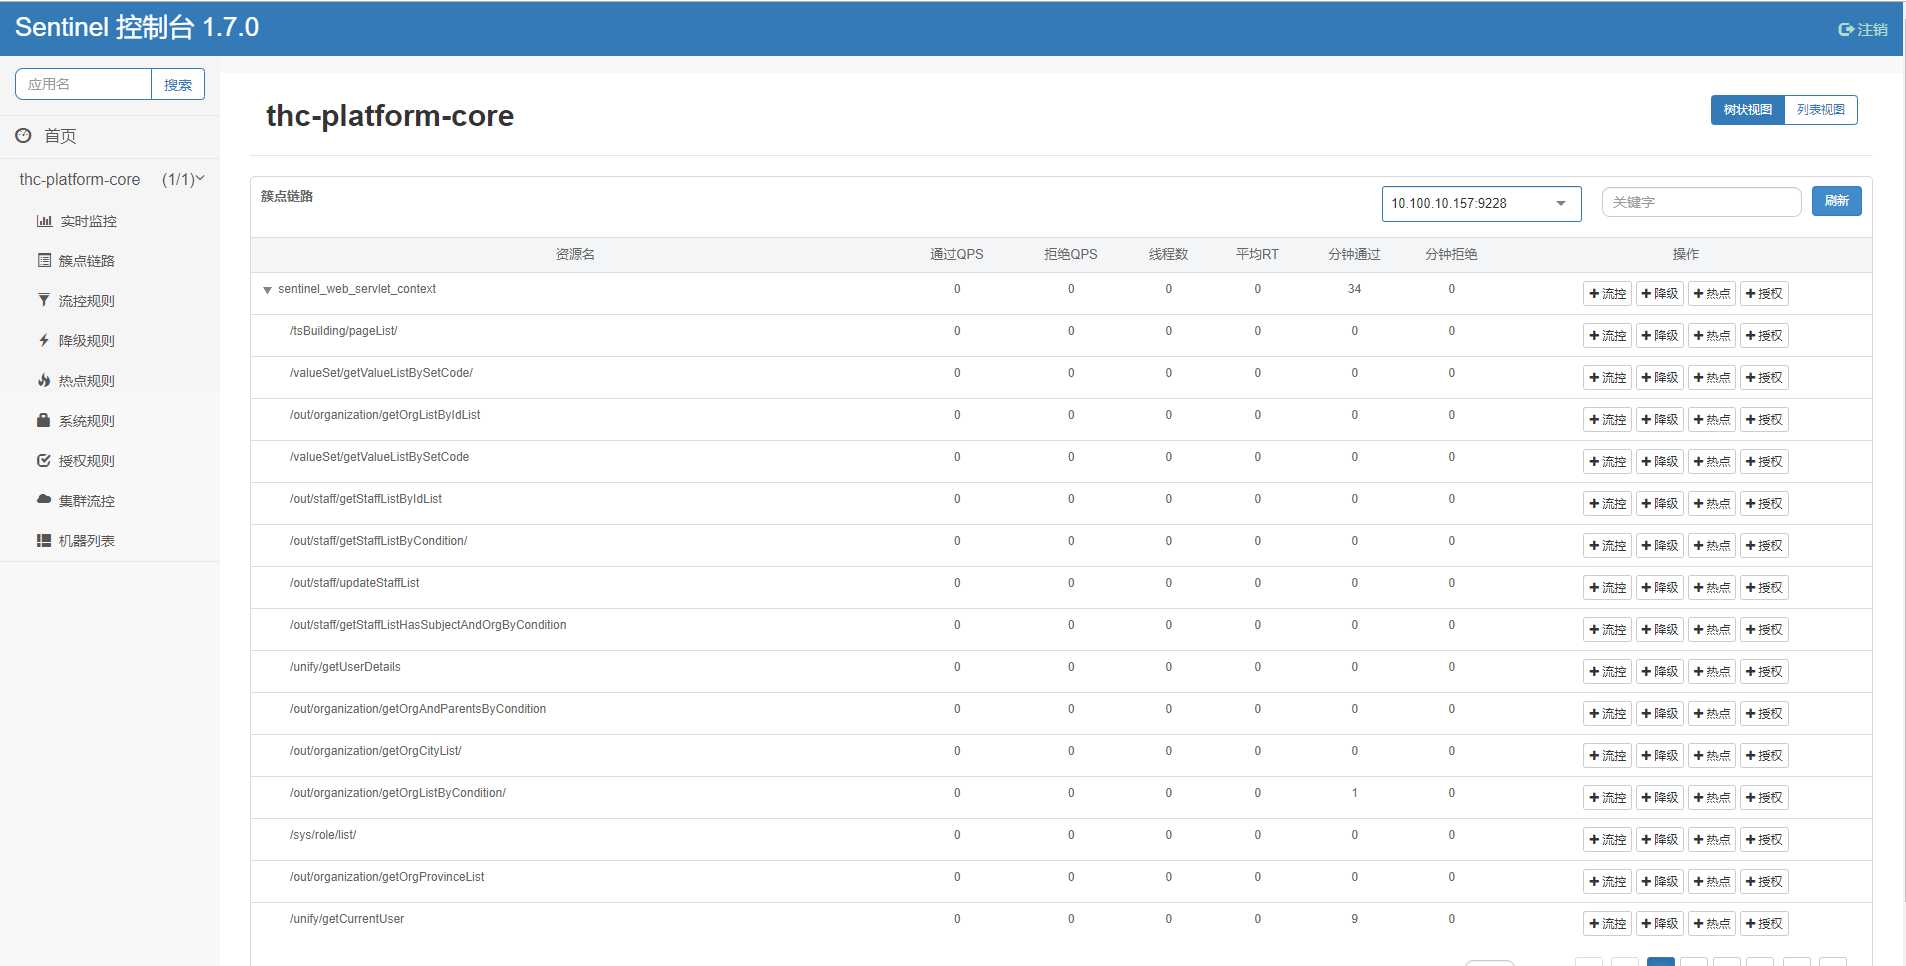Click 分钟通过 value 9 for getCurrentUser
The height and width of the screenshot is (966, 1906).
1354,919
